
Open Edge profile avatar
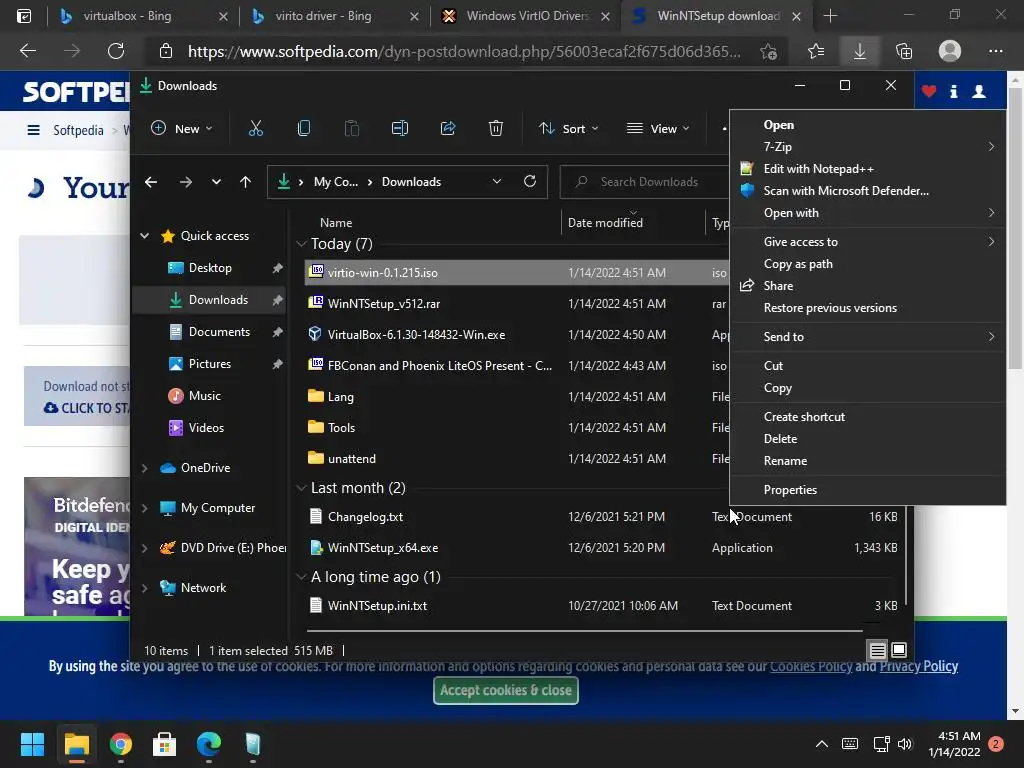950,51
